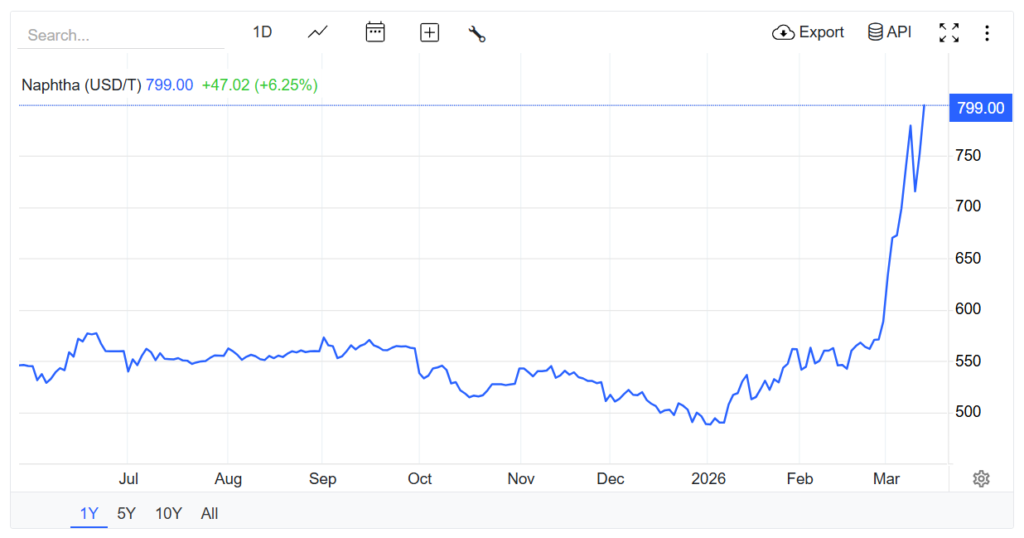Toggle fullscreen chart view

point(949,33)
